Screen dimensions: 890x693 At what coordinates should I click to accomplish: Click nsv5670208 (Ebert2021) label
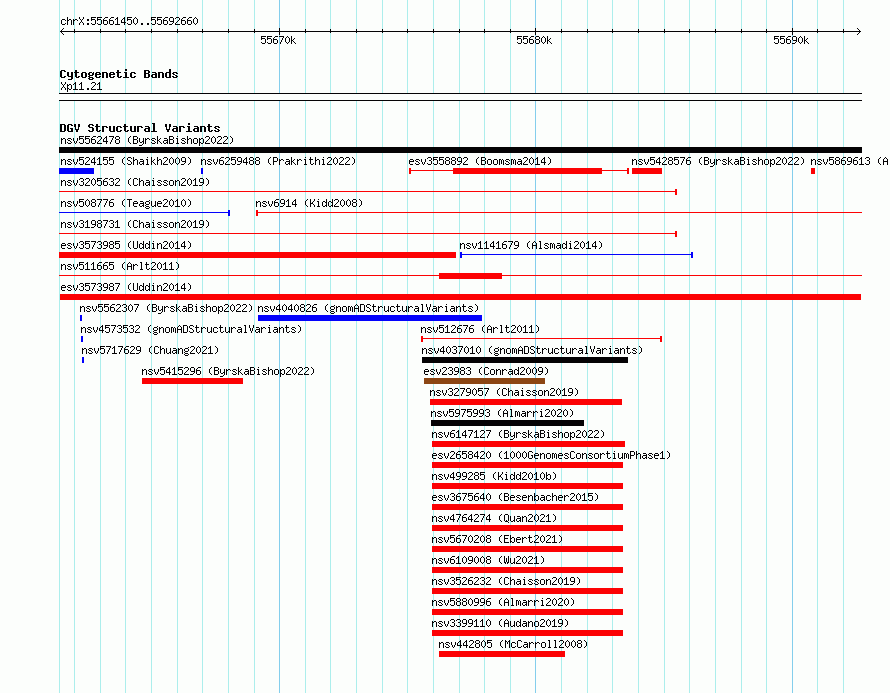(497, 539)
